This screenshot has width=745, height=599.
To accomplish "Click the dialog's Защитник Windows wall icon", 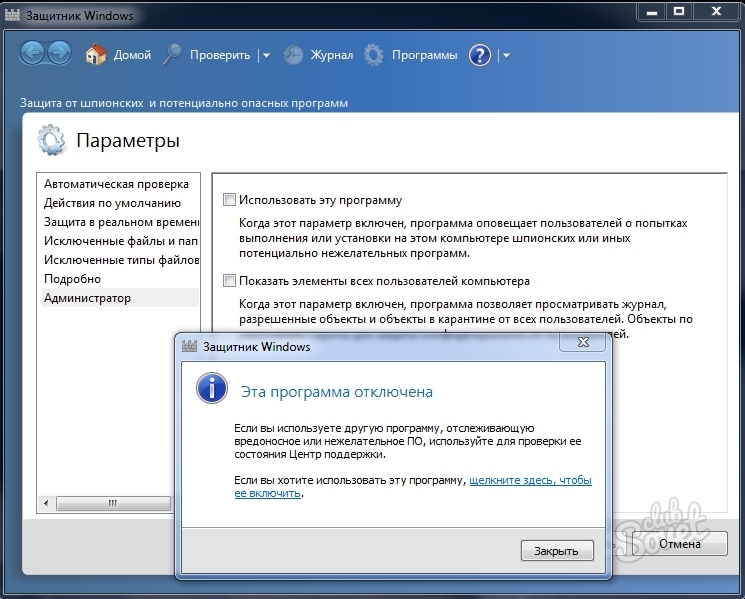I will pos(189,346).
